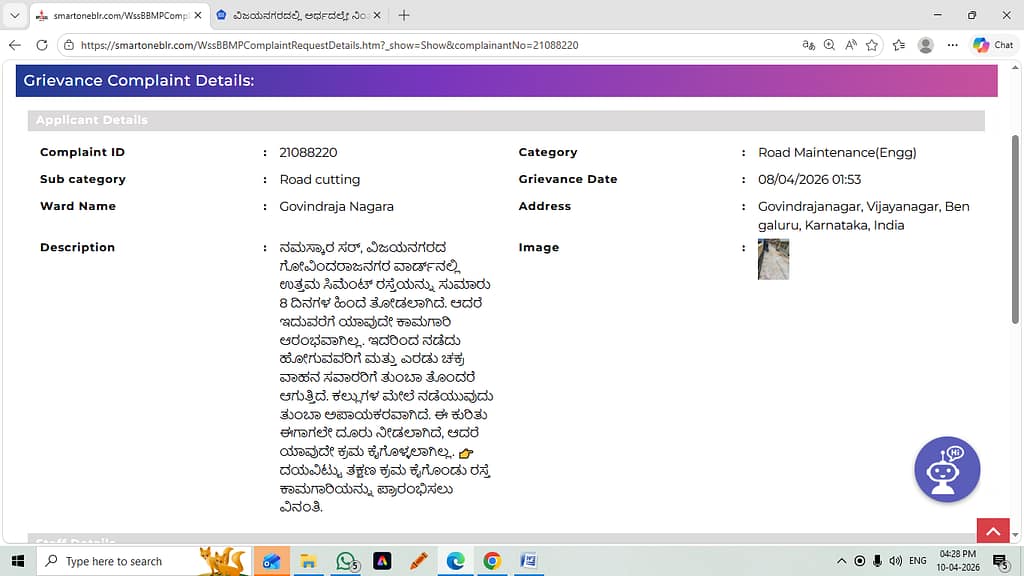
Task: Open the Settings and more ellipsis menu
Action: 952,45
